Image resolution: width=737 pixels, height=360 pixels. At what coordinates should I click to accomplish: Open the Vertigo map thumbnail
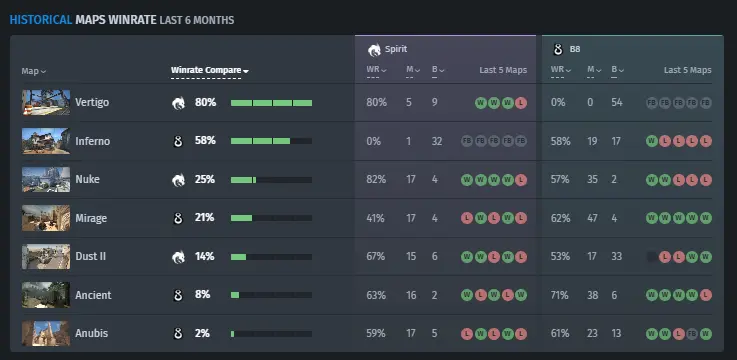(46, 102)
